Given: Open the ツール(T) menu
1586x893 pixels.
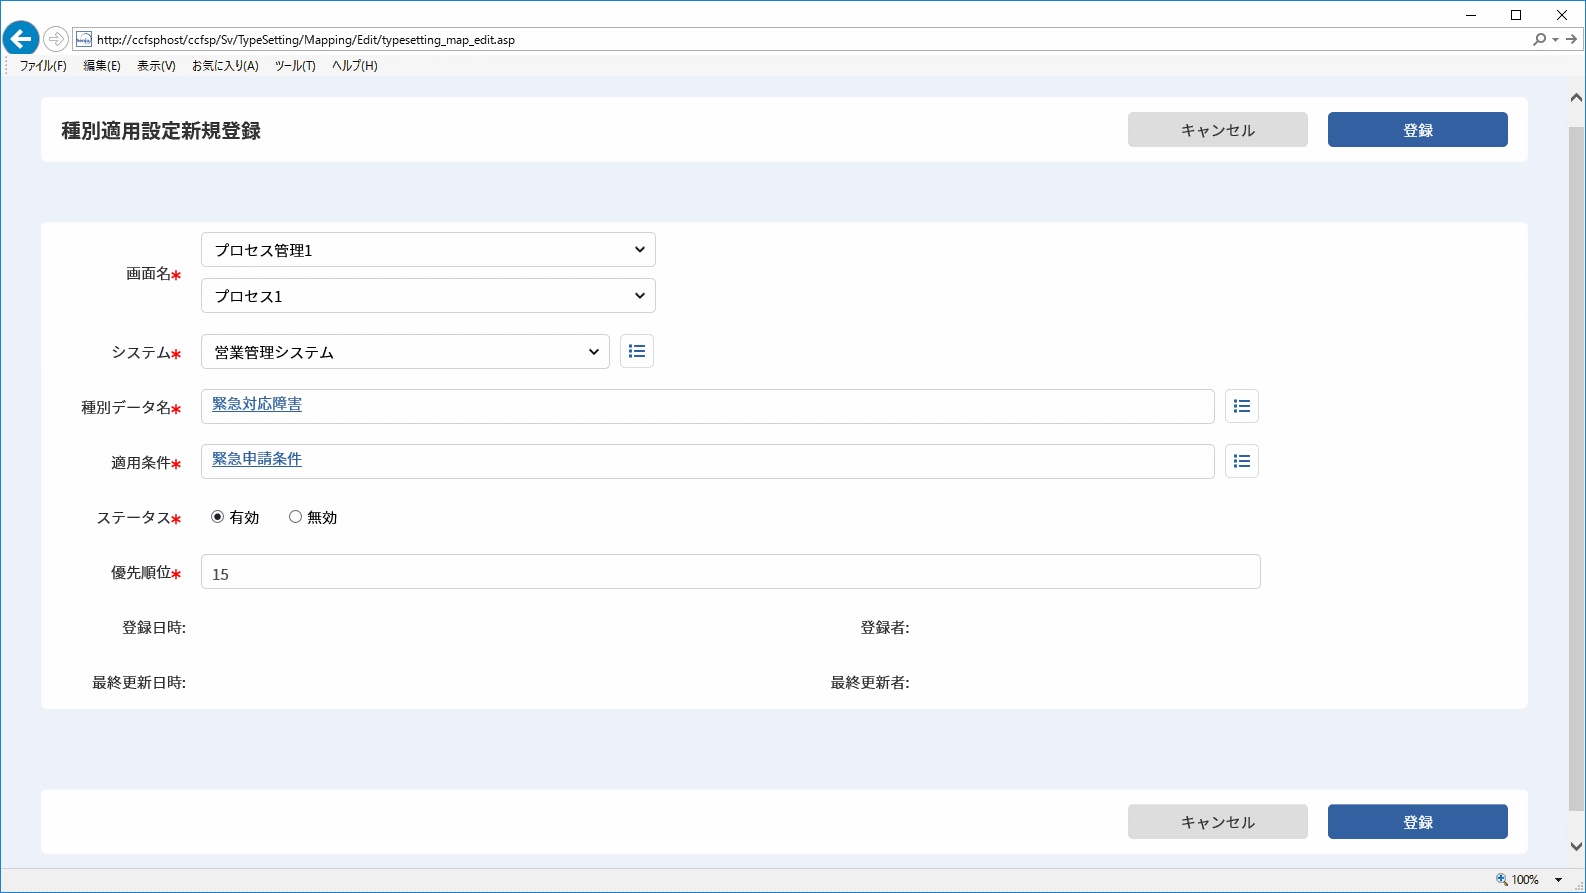Looking at the screenshot, I should tap(295, 66).
